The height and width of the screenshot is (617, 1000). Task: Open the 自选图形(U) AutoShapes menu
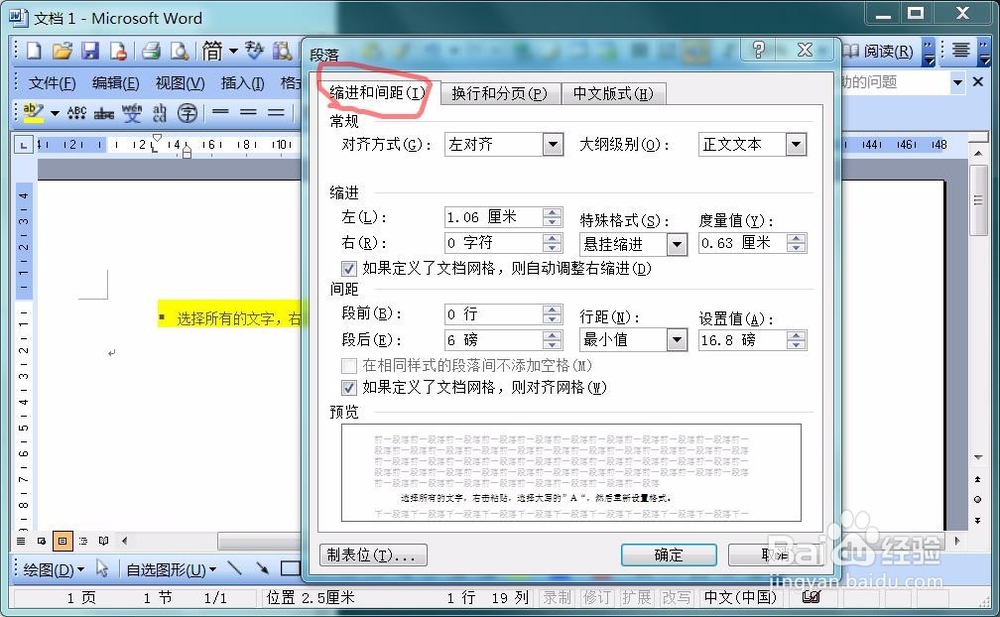point(171,569)
